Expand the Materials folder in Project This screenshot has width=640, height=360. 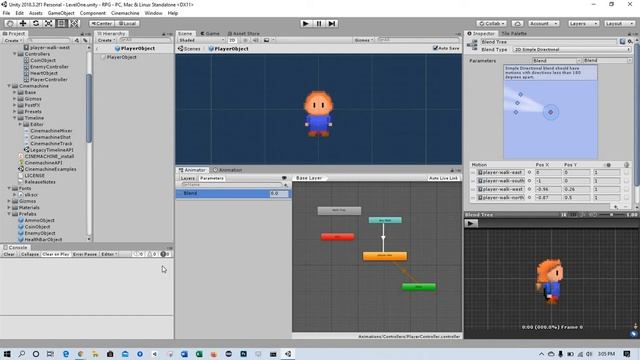[9, 207]
